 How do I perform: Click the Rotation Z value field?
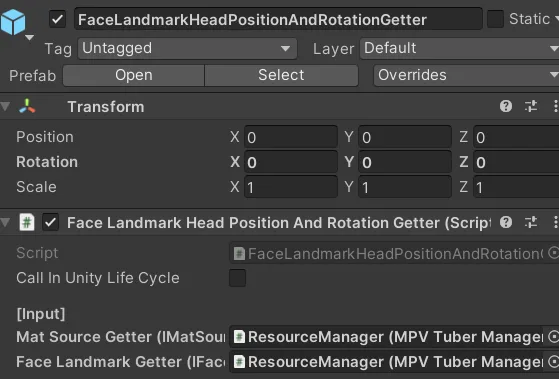click(x=516, y=162)
